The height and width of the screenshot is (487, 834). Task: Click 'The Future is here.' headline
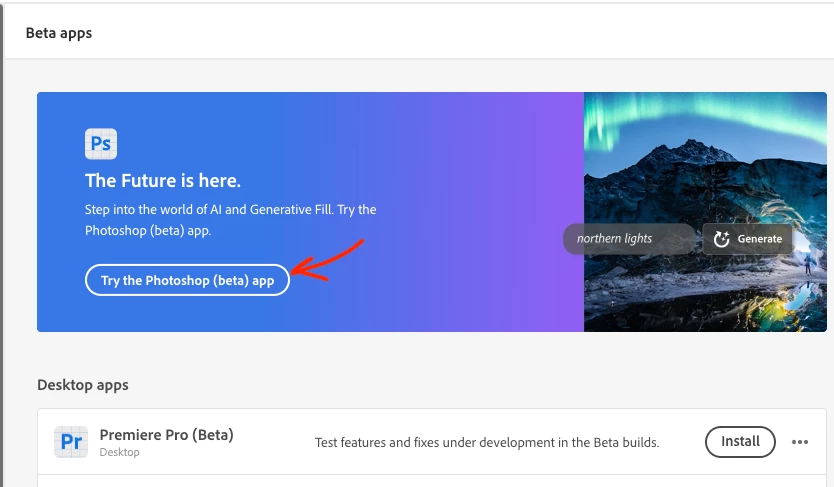click(x=163, y=181)
